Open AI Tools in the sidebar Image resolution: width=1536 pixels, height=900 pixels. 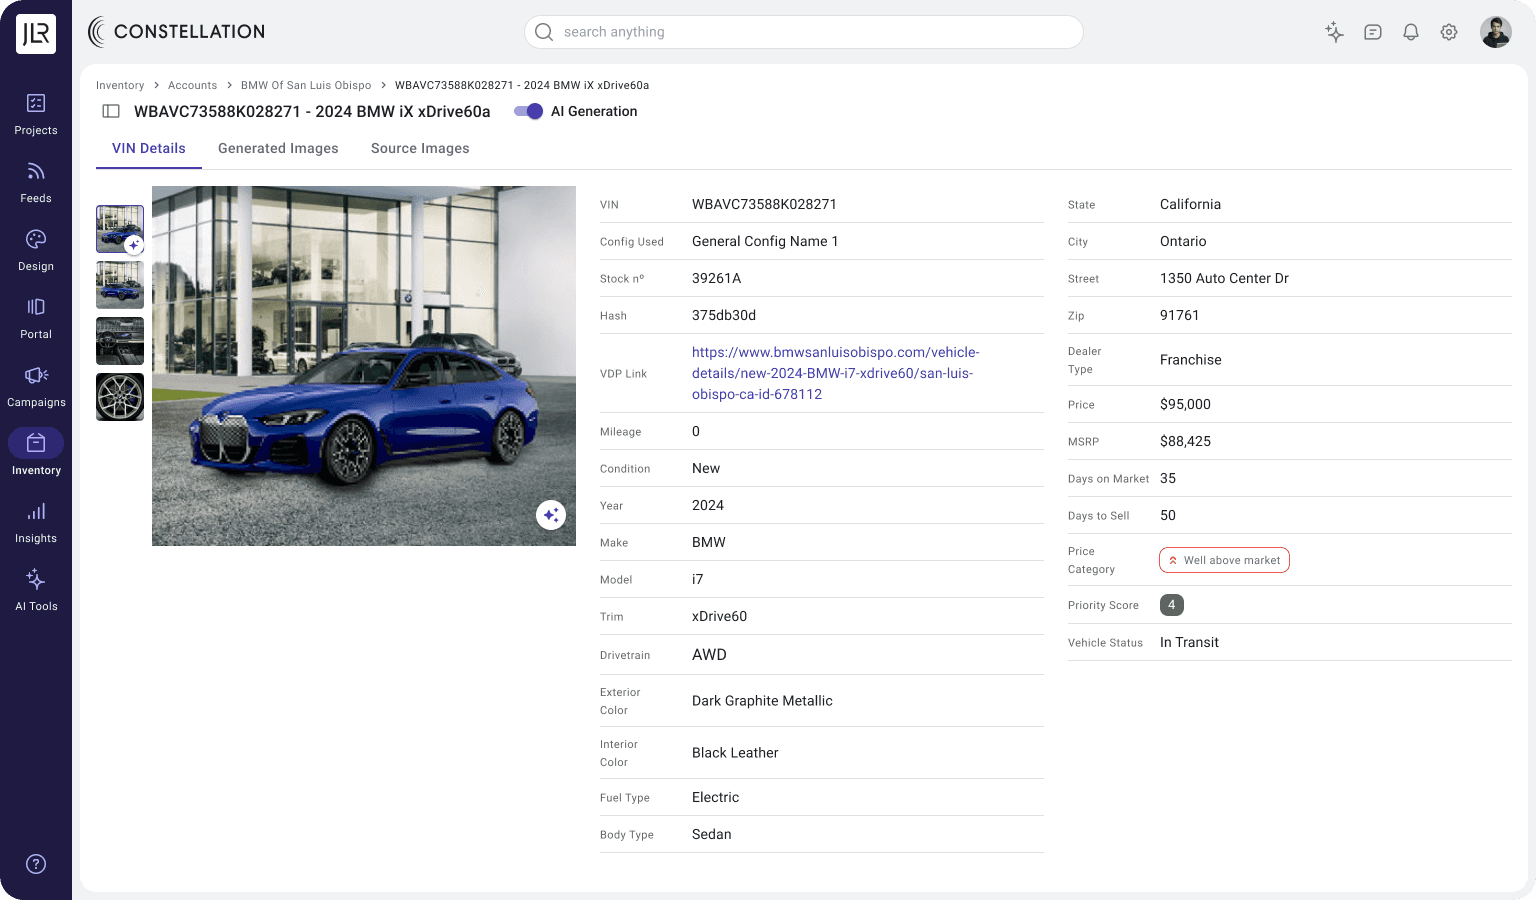click(36, 590)
